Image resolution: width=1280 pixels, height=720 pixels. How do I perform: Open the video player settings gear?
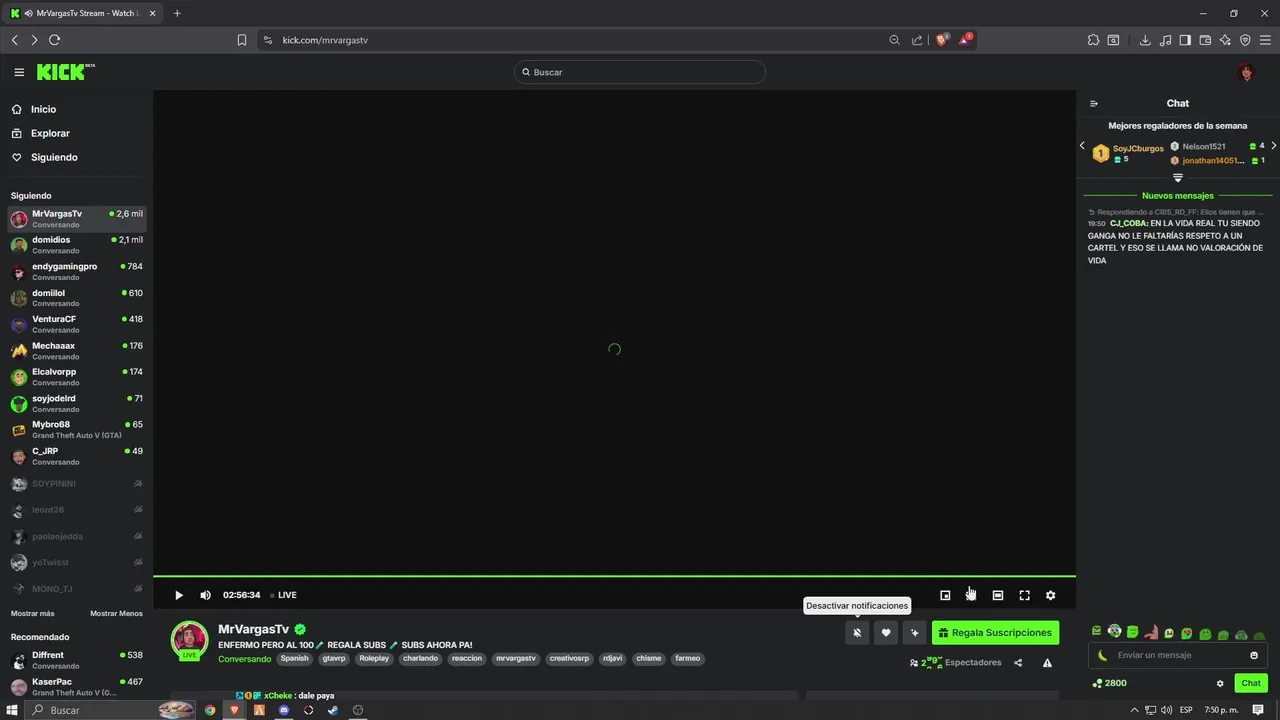1050,595
